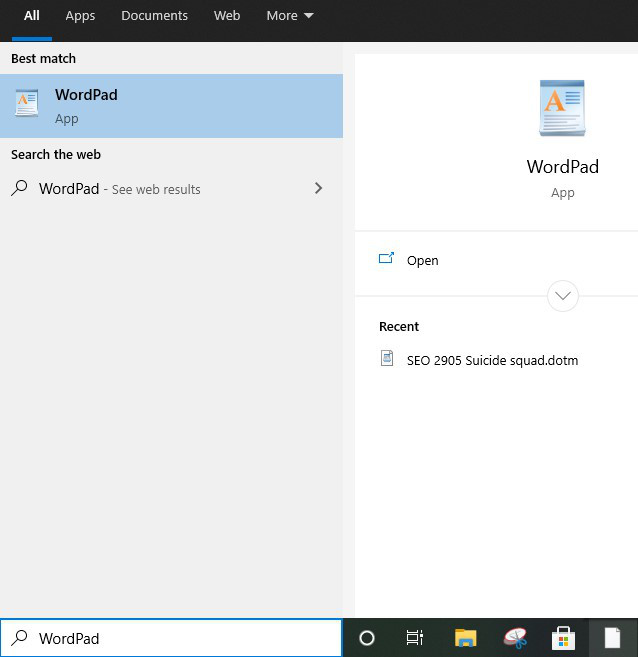The width and height of the screenshot is (638, 657).
Task: Open recent file SEO 2905 Suicide squad.dotm
Action: [492, 360]
